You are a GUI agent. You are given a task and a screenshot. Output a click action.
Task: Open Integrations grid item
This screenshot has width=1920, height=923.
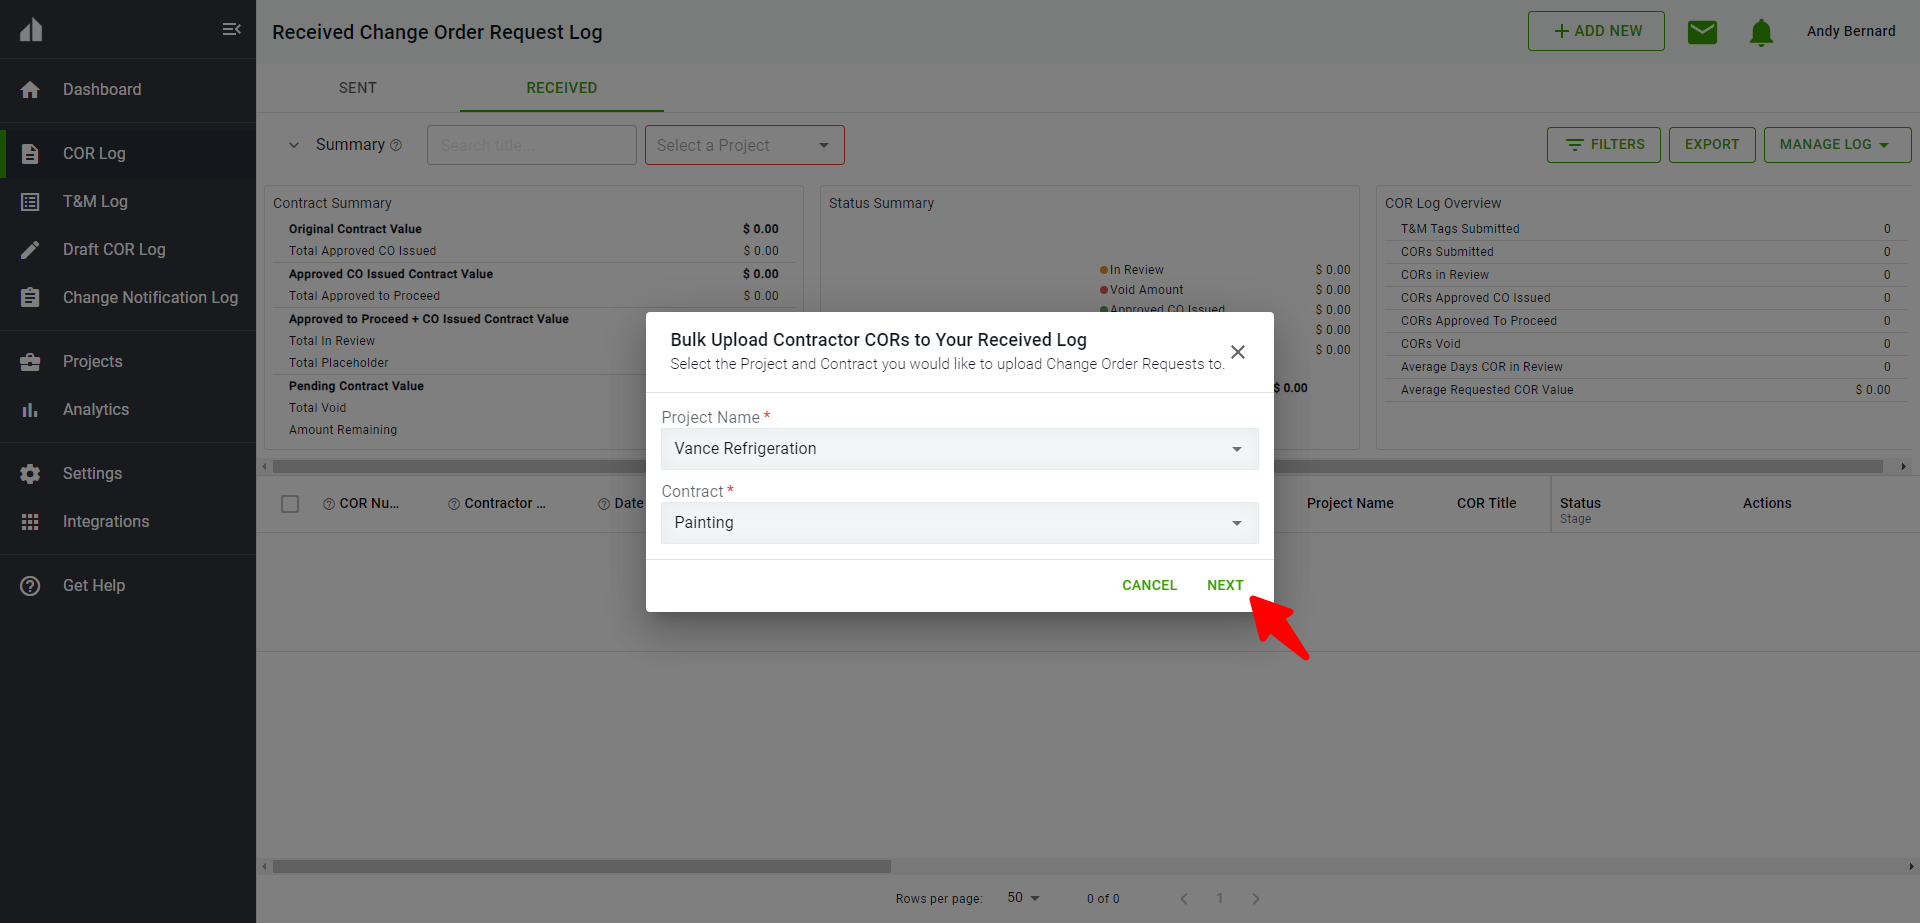(105, 522)
